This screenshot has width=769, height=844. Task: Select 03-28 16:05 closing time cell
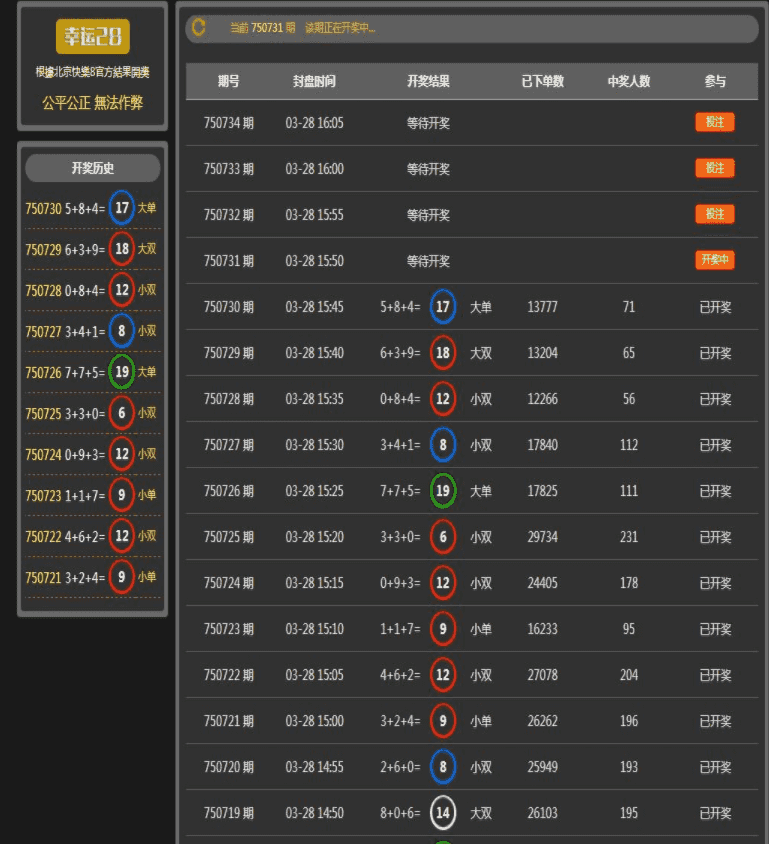(314, 123)
